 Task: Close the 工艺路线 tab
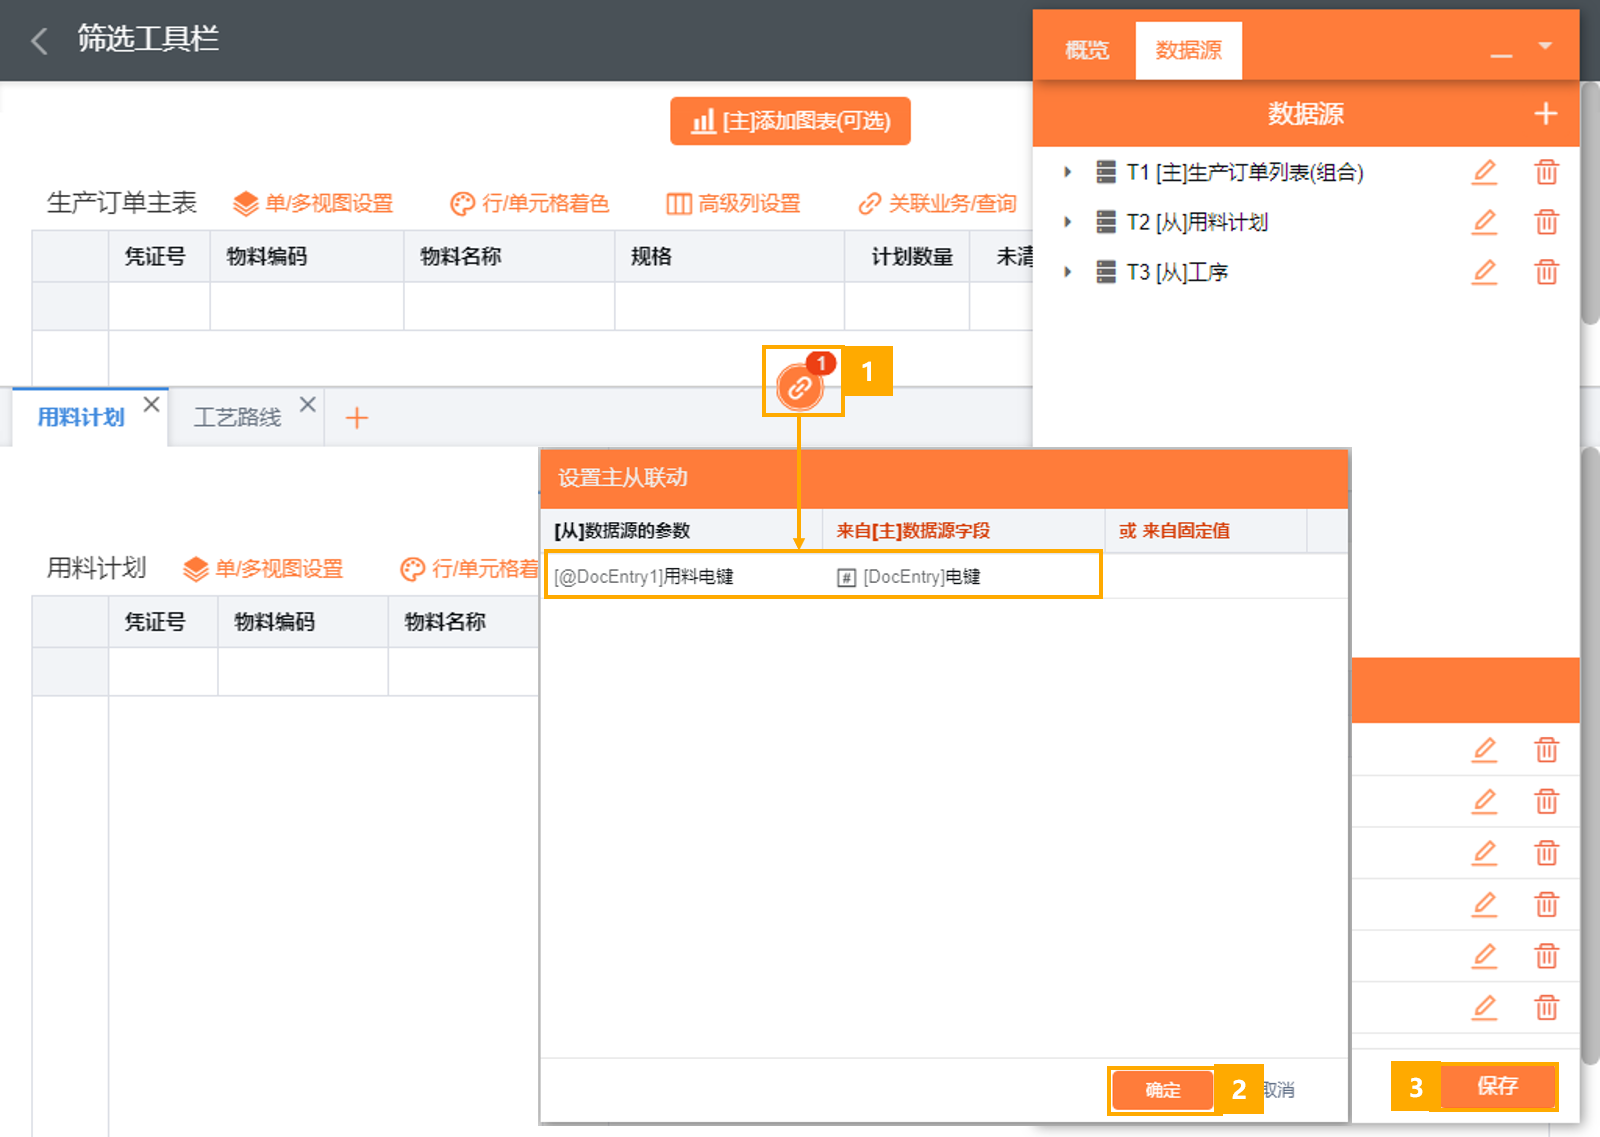click(x=308, y=404)
